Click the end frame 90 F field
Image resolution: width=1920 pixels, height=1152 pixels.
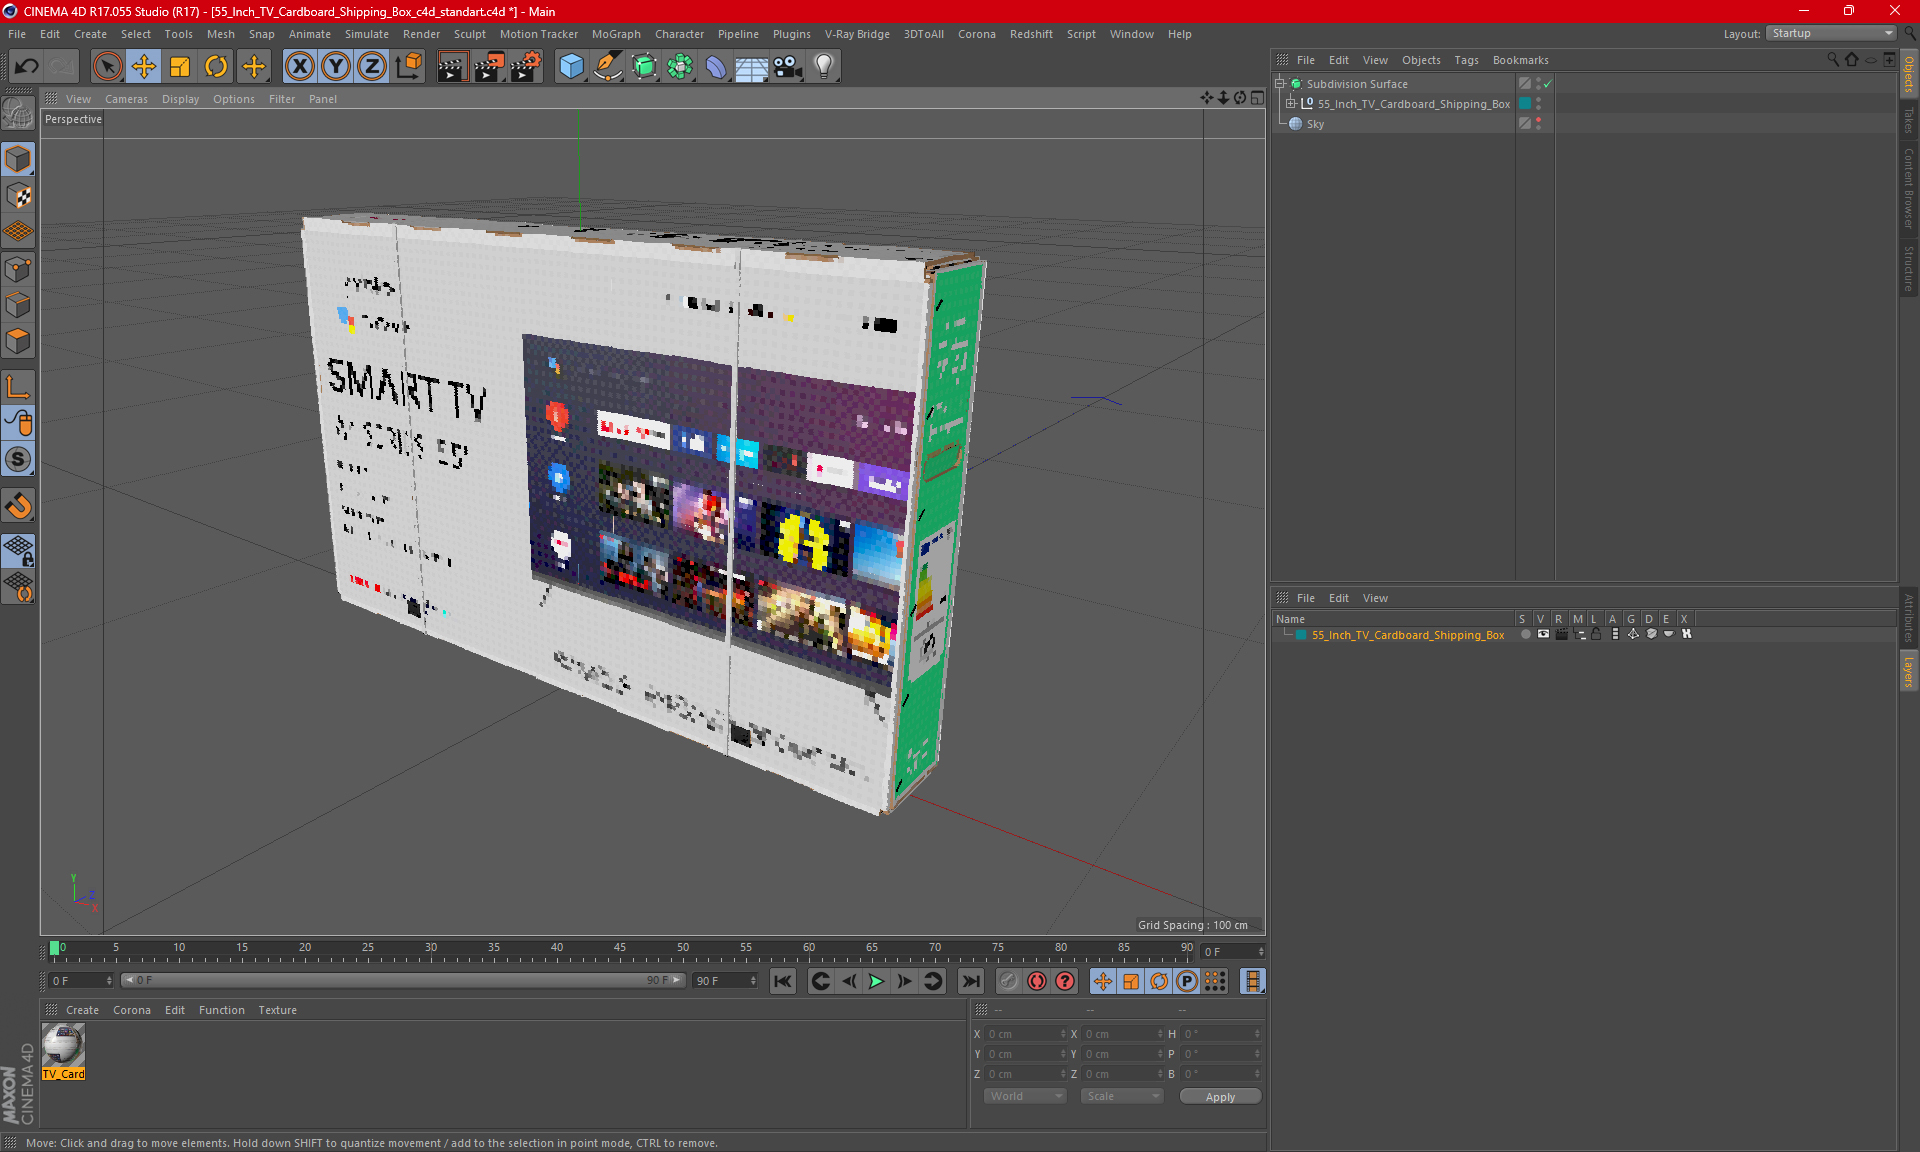pos(726,980)
